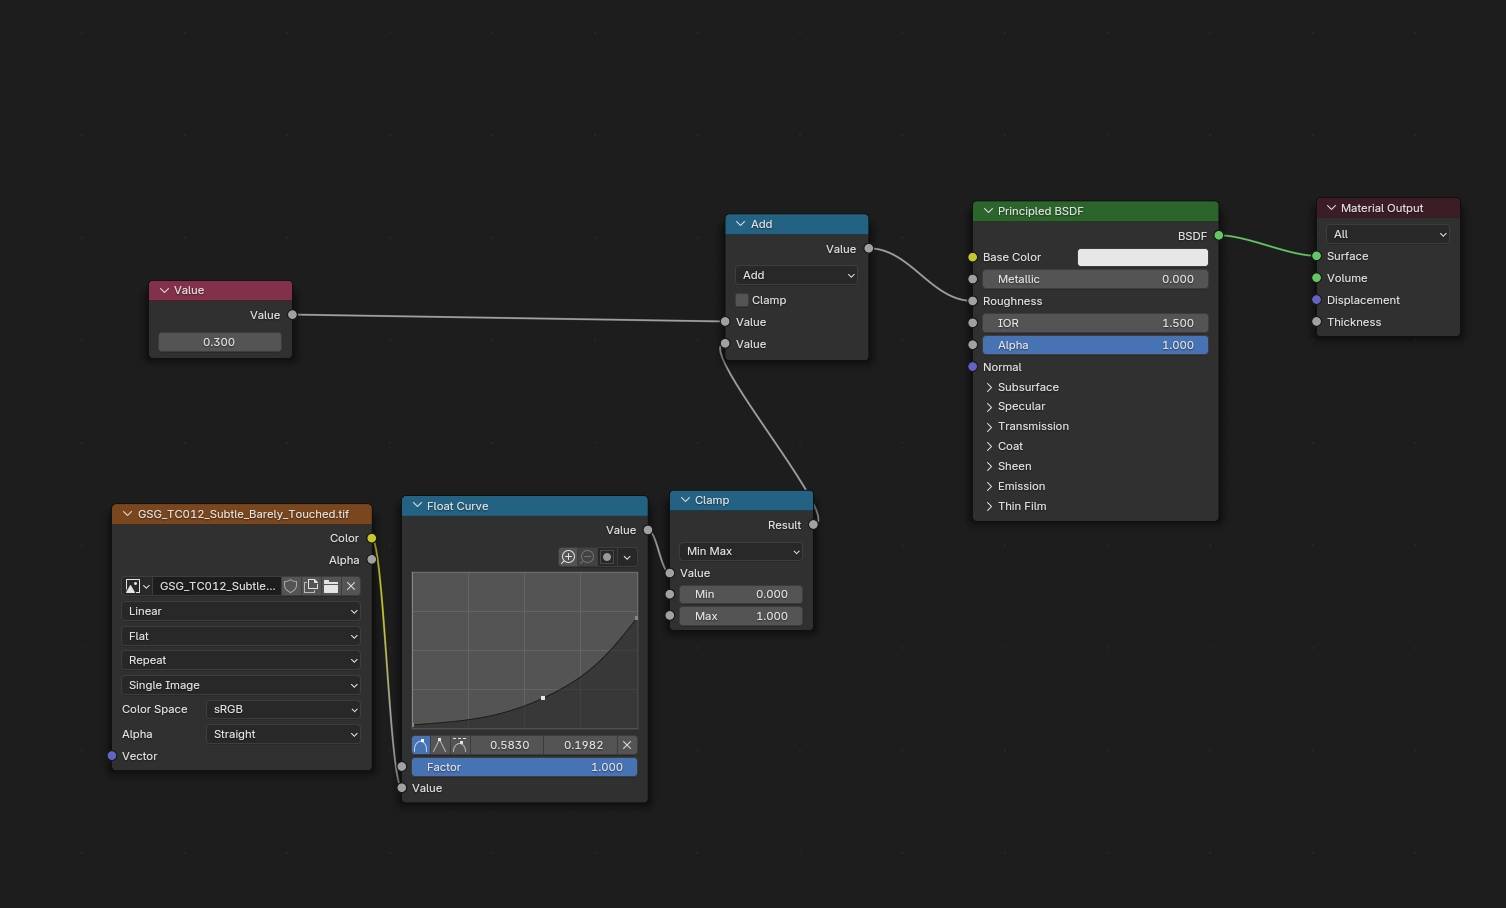Collapse the Material Output node

[x=1331, y=208]
